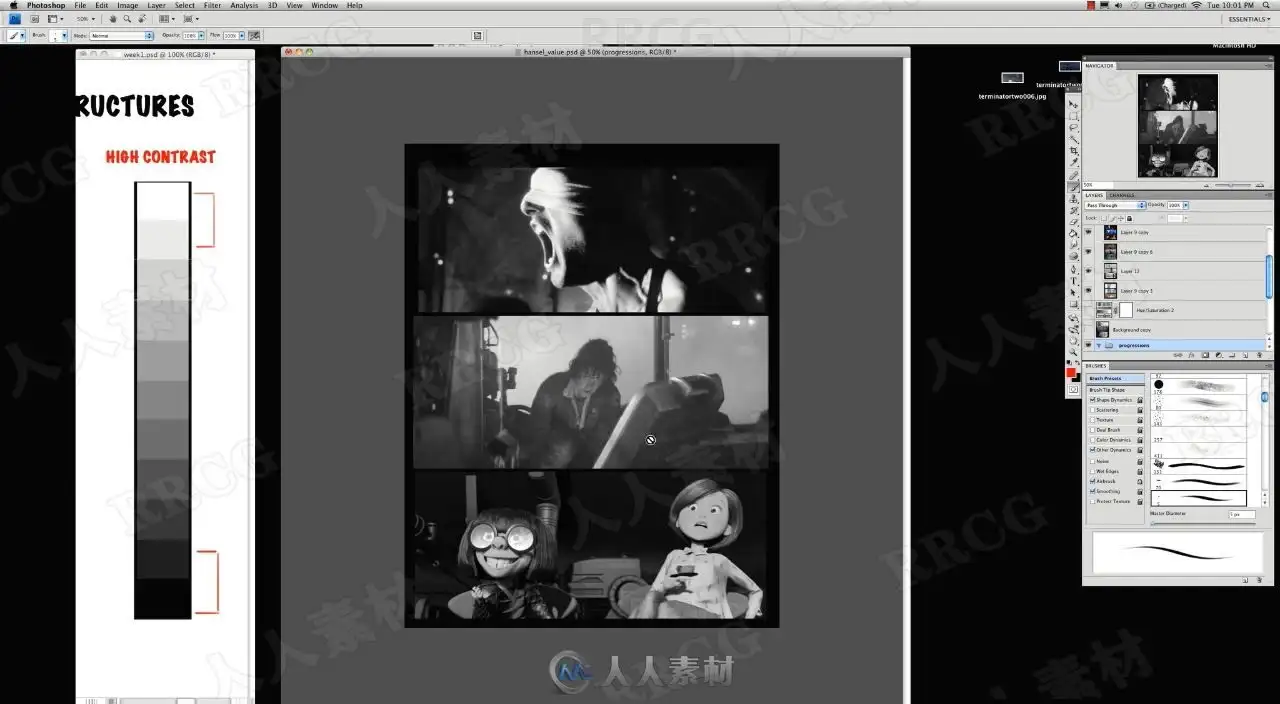Enable the Wet Edges checkbox

pos(1092,471)
